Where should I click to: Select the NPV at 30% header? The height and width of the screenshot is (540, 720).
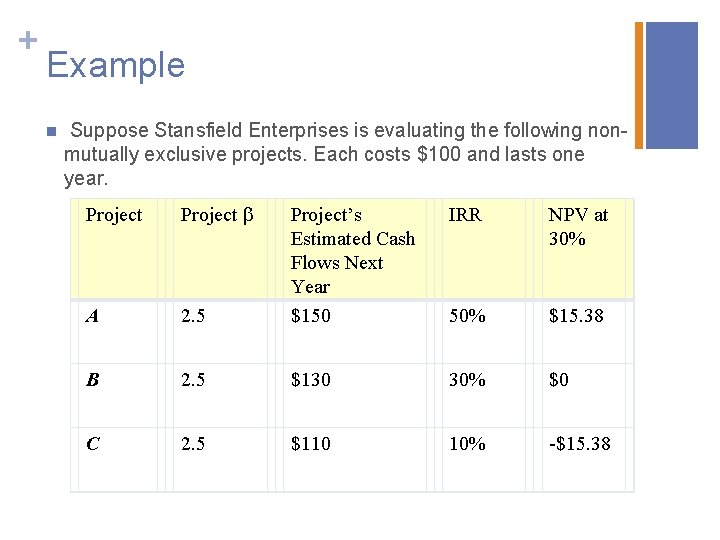point(578,226)
